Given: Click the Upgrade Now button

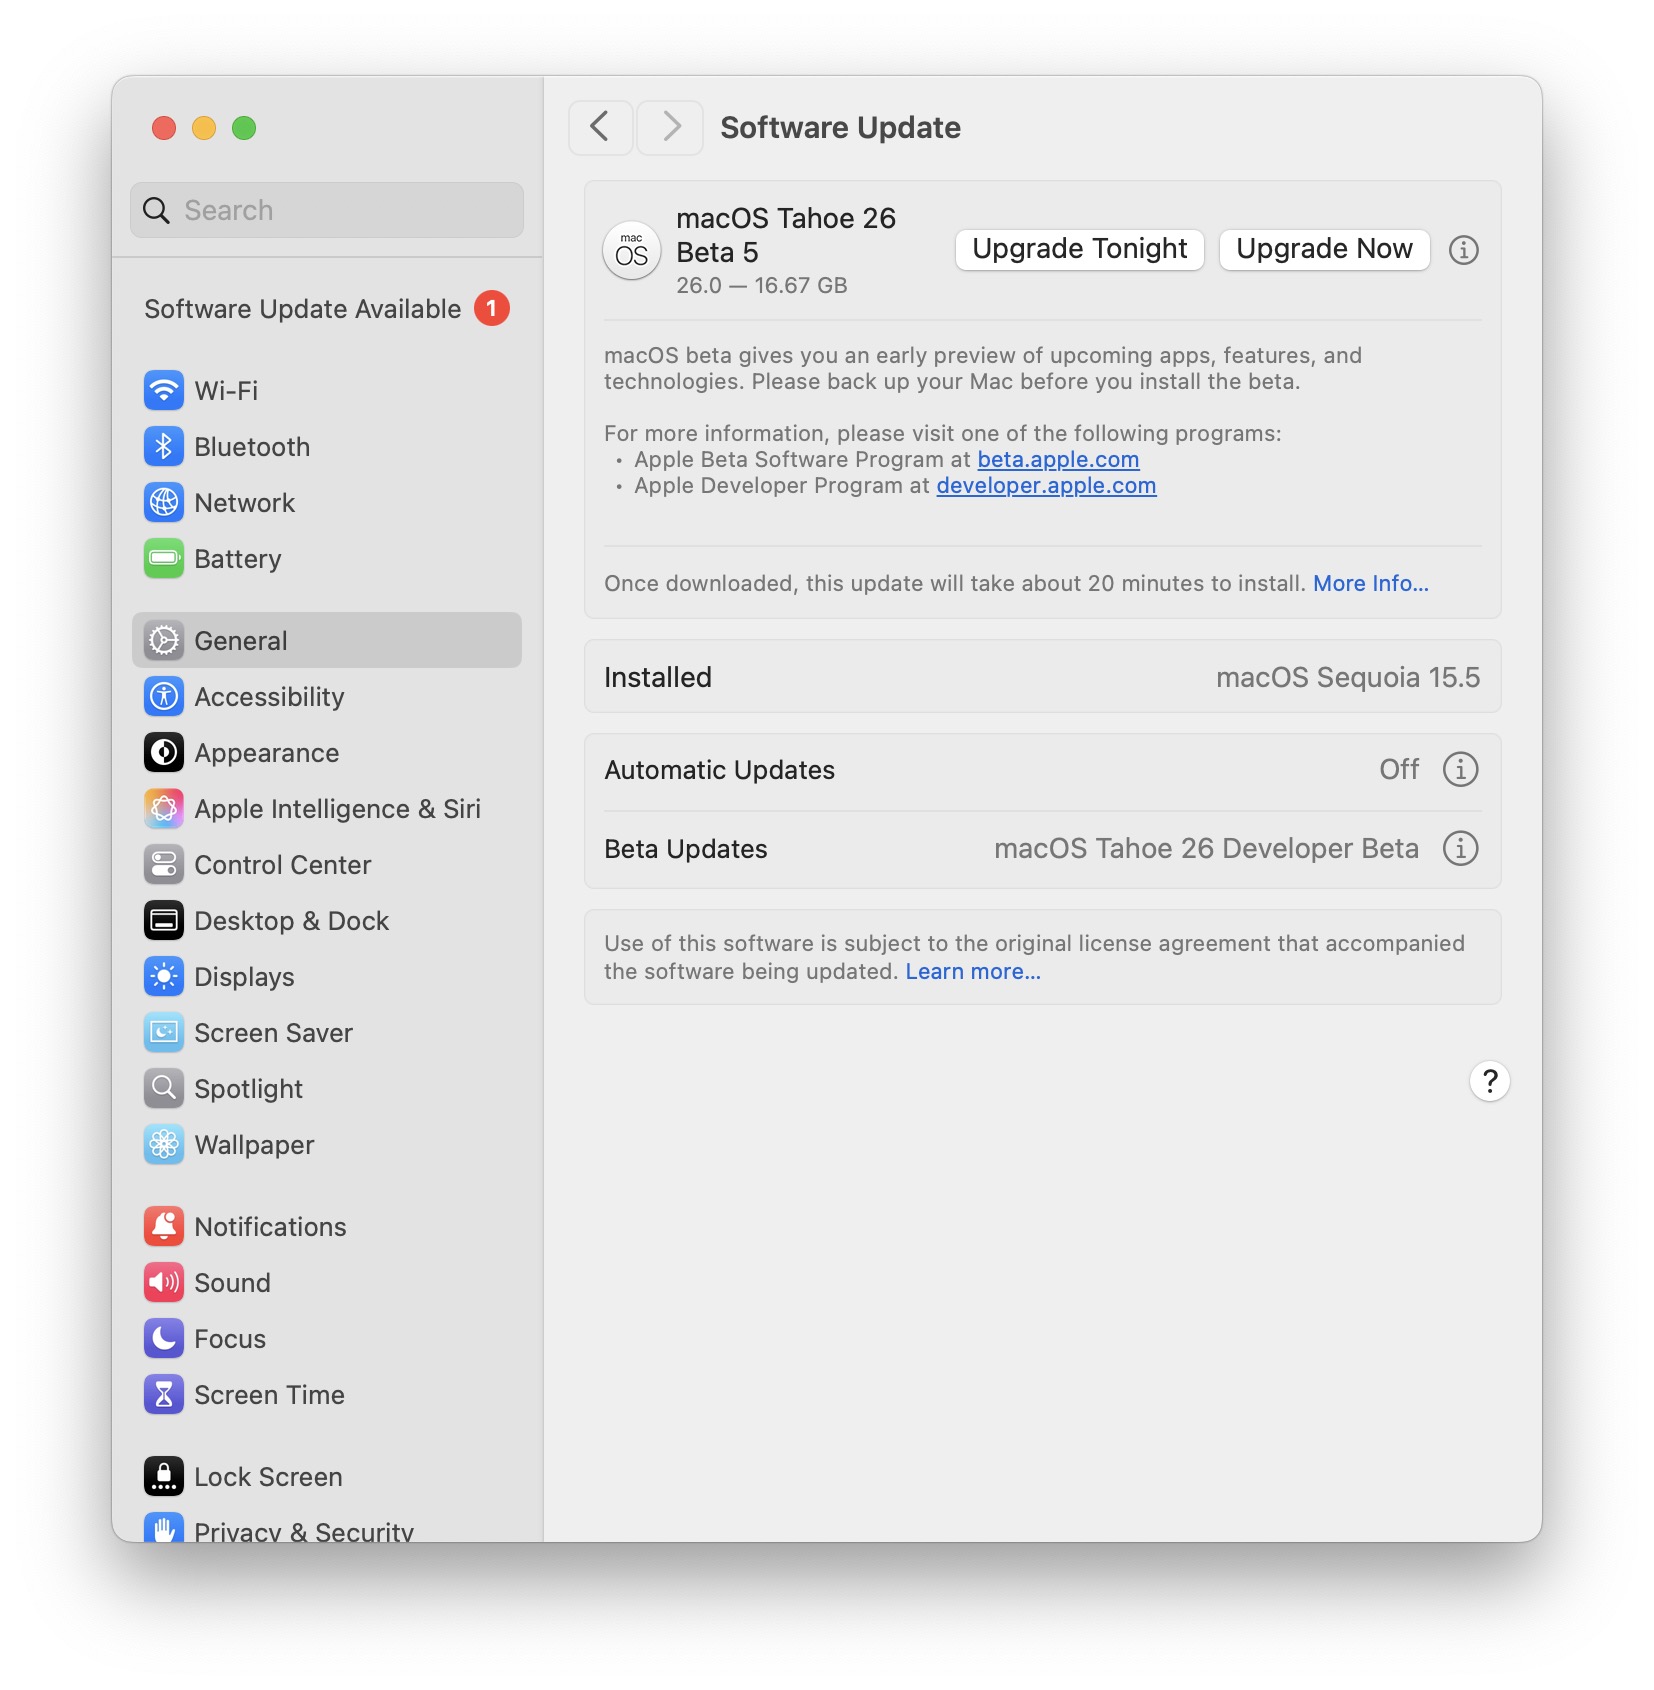Looking at the screenshot, I should point(1324,249).
